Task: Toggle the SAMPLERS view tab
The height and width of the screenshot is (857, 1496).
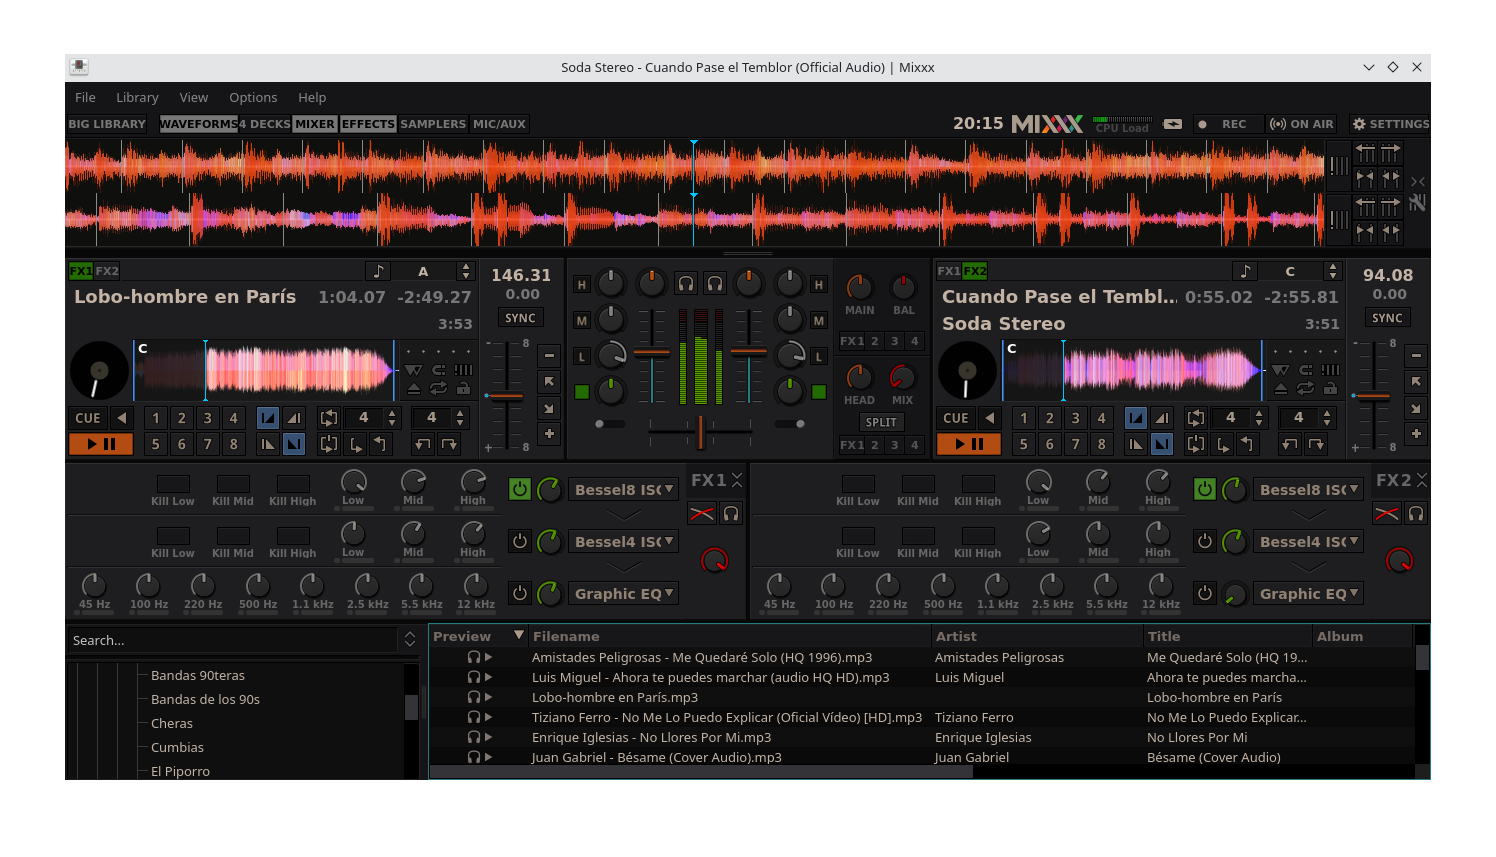Action: tap(433, 124)
